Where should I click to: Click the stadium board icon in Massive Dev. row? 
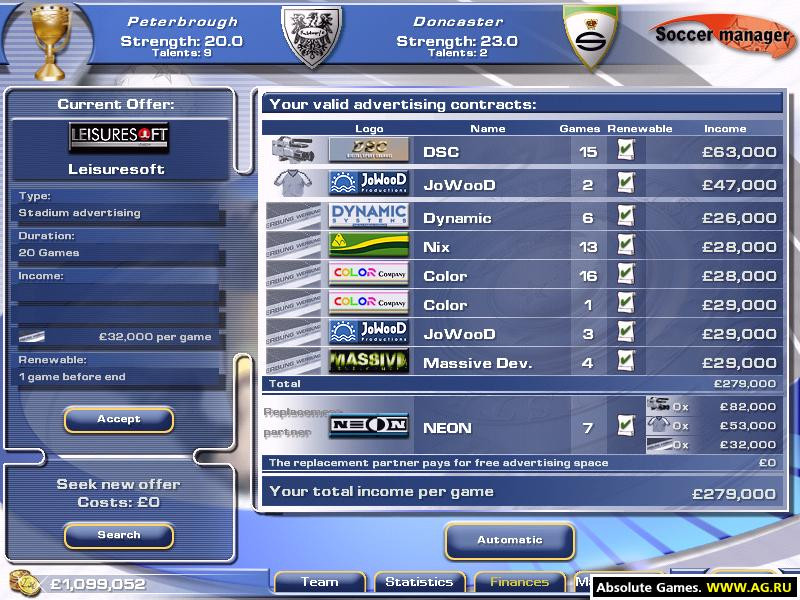293,362
